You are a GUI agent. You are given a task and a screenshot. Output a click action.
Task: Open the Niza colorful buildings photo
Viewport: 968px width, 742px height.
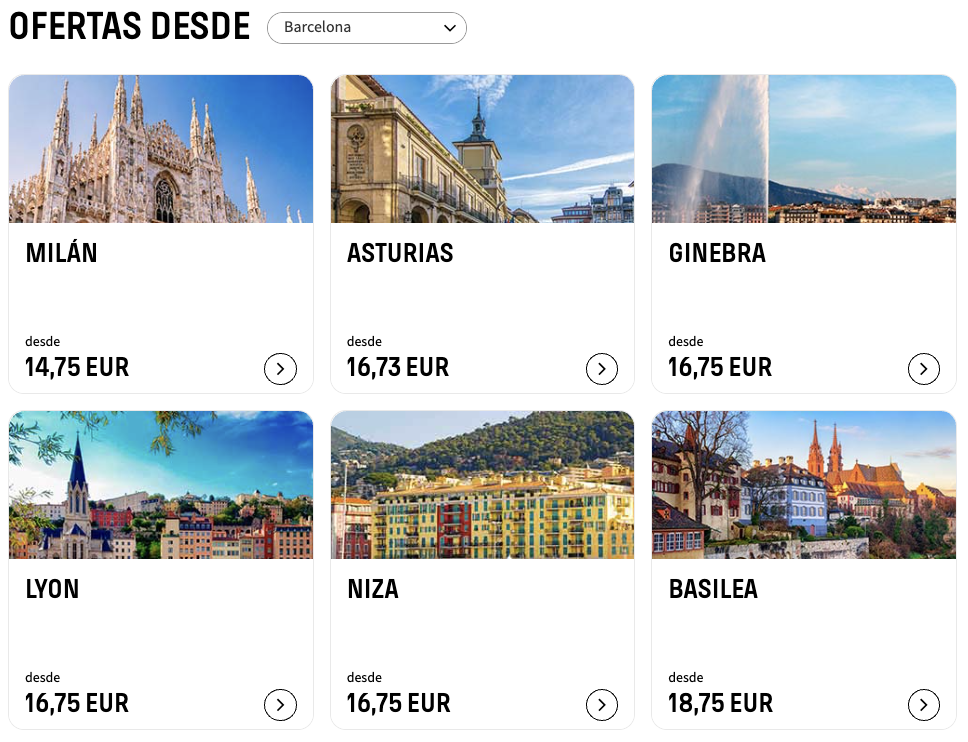(483, 485)
